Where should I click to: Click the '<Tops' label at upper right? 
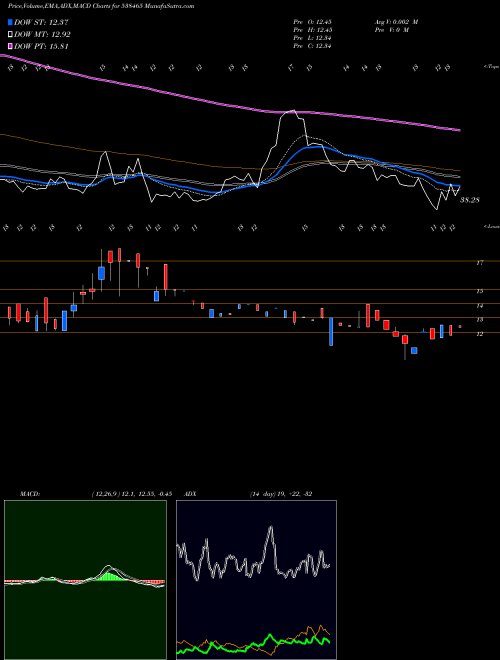click(x=492, y=67)
